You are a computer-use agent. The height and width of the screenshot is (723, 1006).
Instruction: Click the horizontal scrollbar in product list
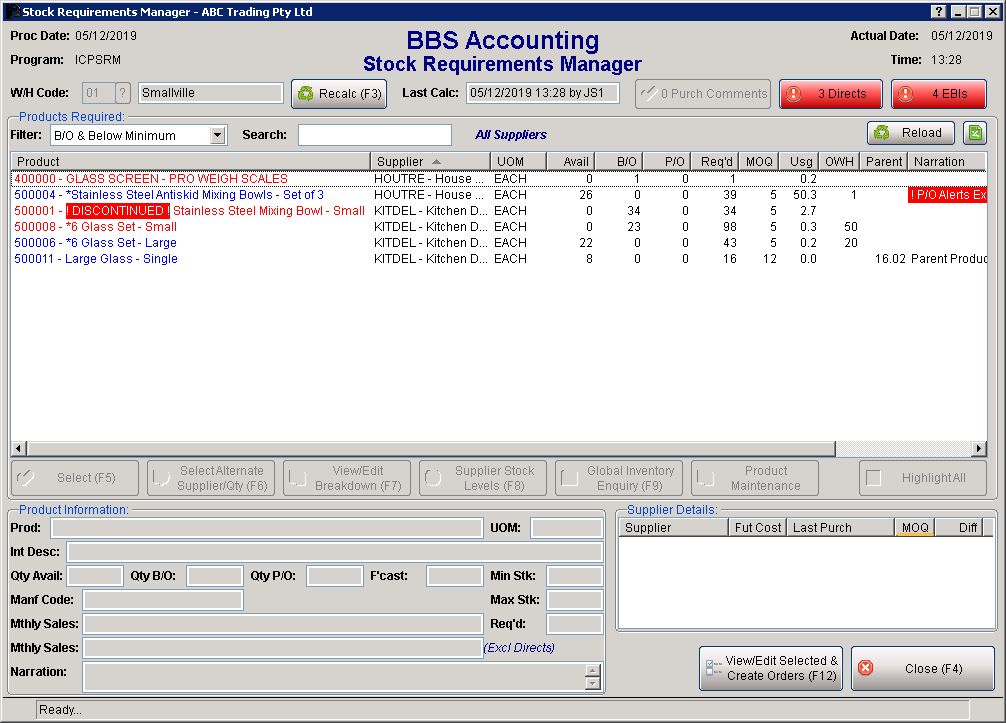click(x=420, y=448)
